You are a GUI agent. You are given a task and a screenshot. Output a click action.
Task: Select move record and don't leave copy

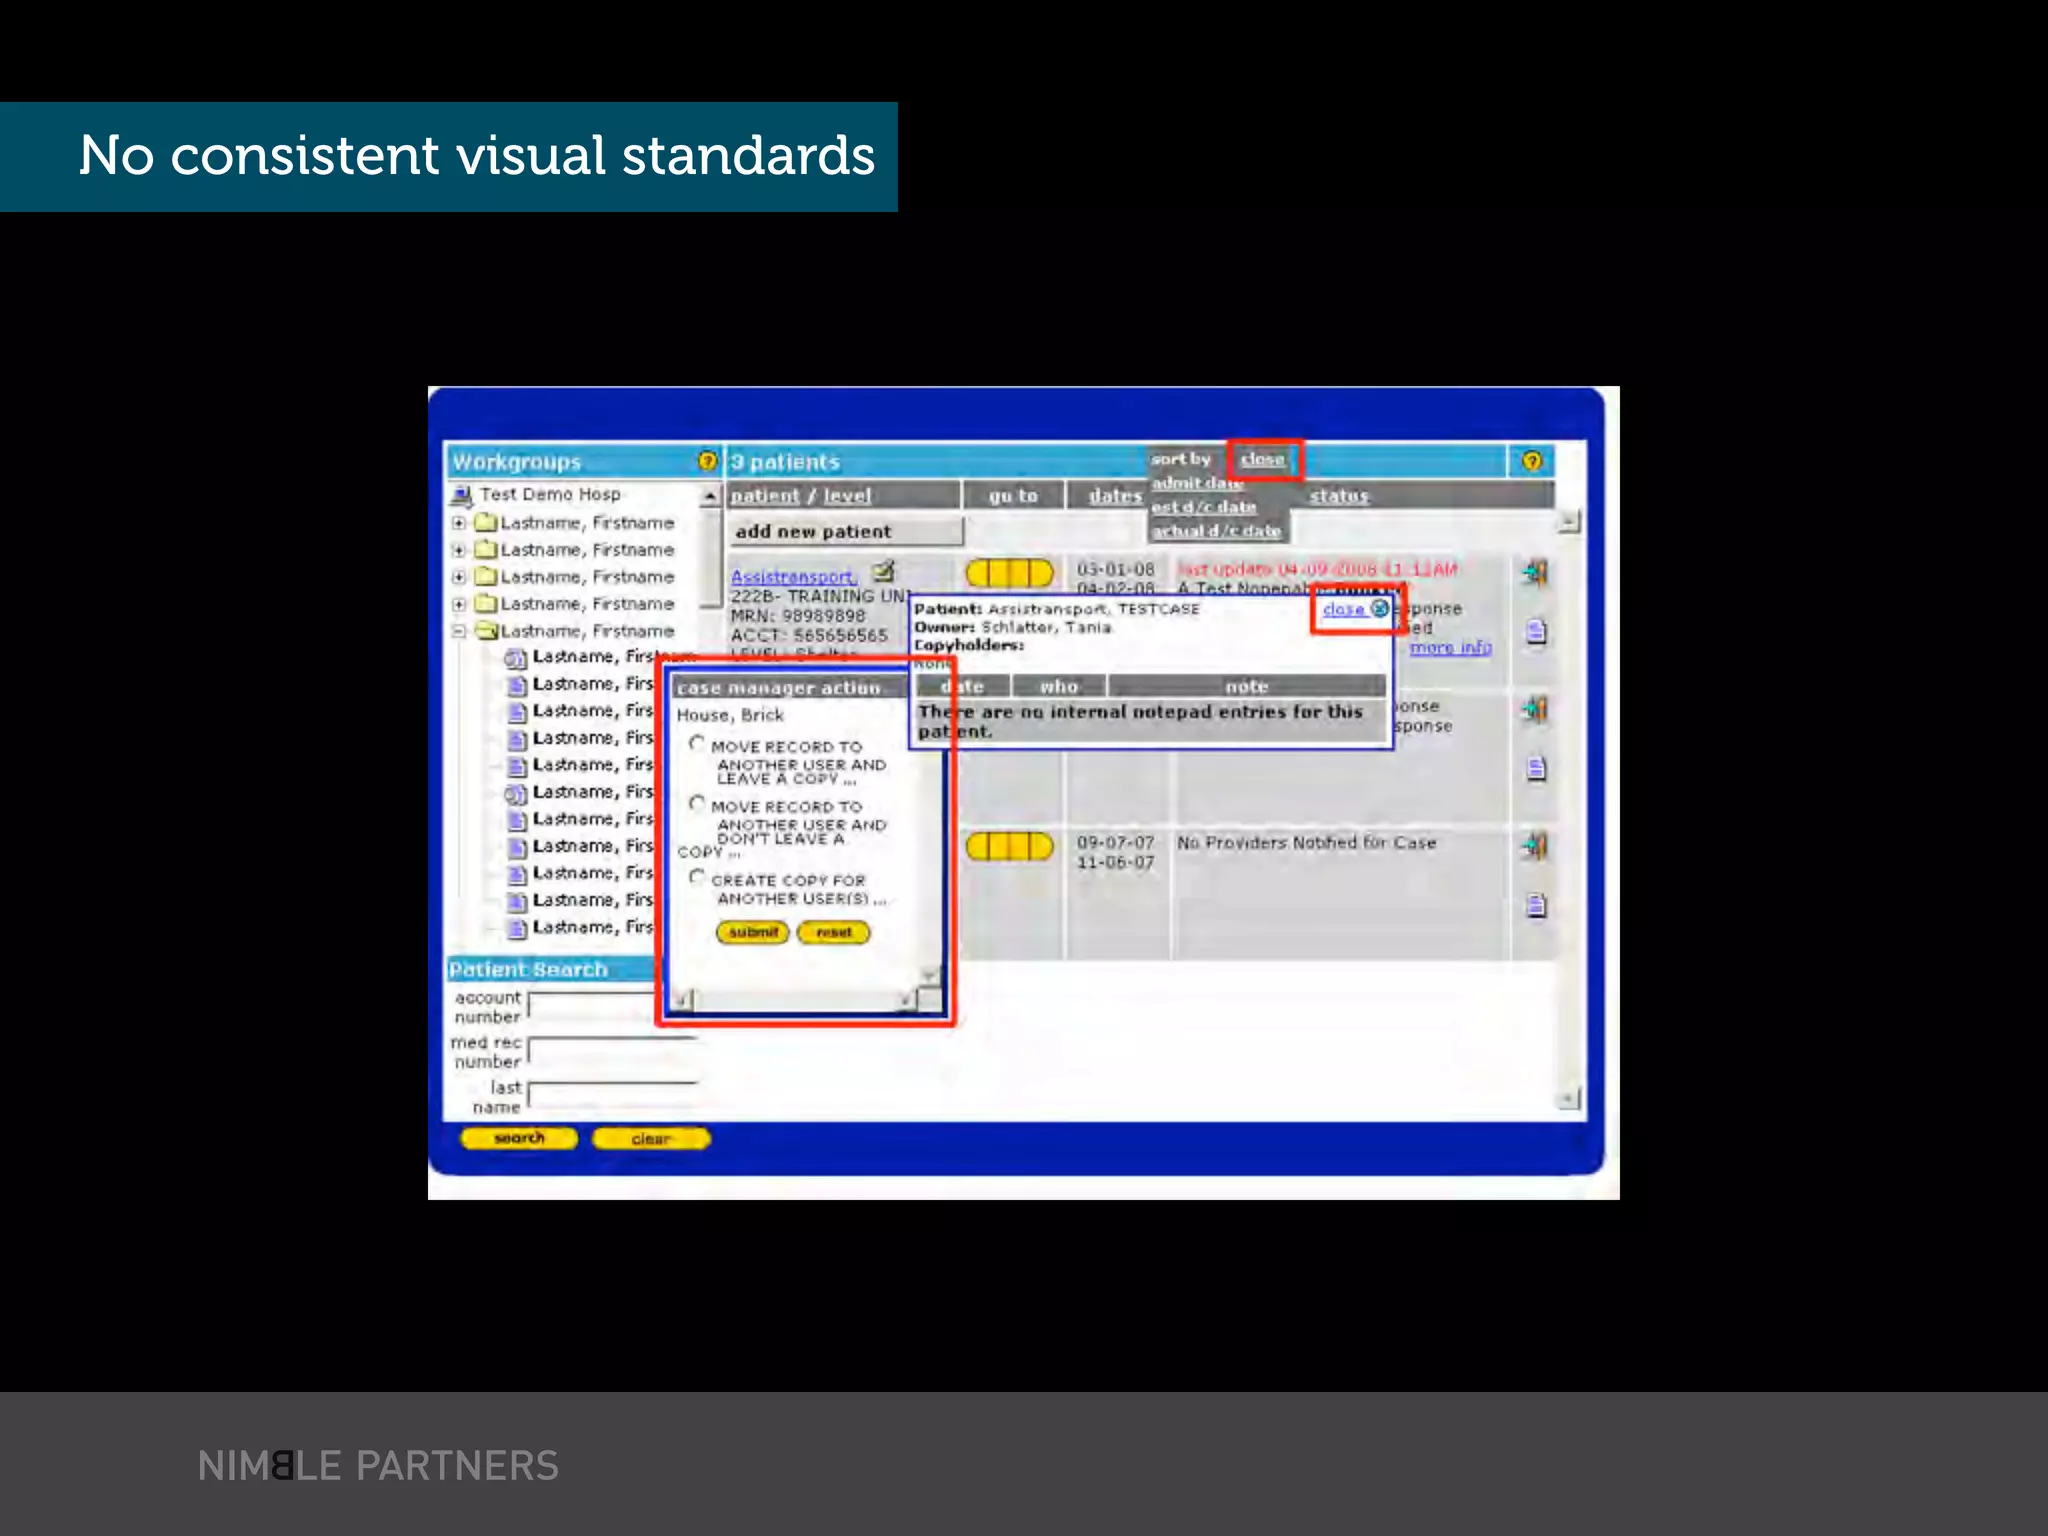click(x=697, y=804)
